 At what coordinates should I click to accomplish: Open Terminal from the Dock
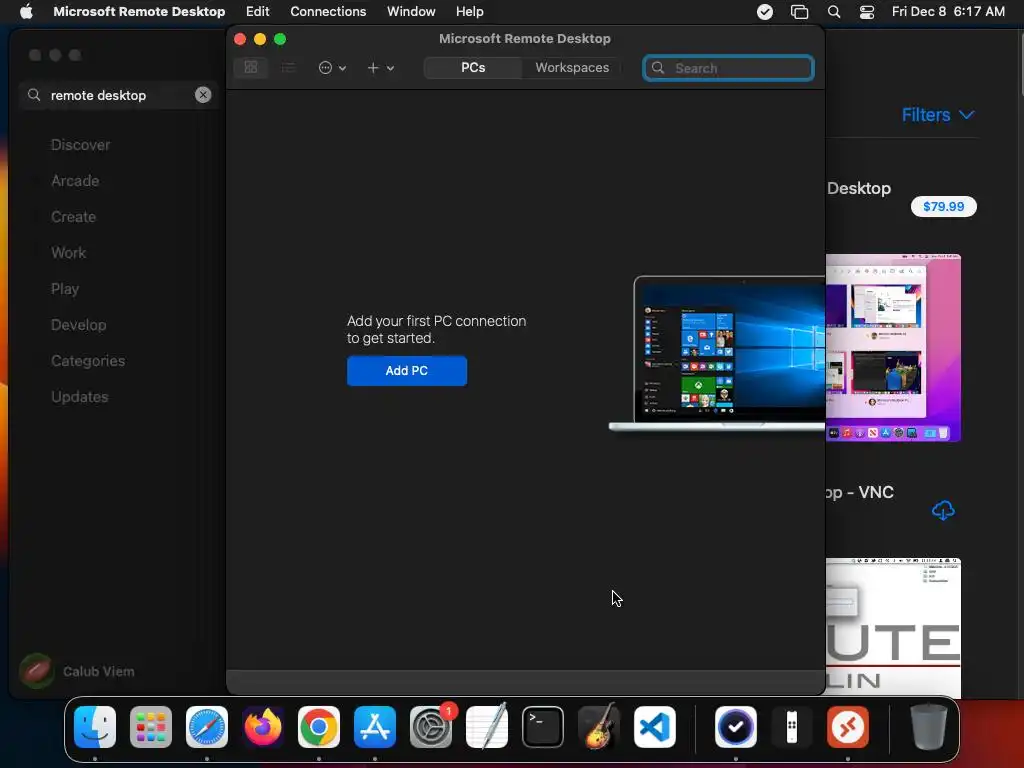tap(543, 727)
